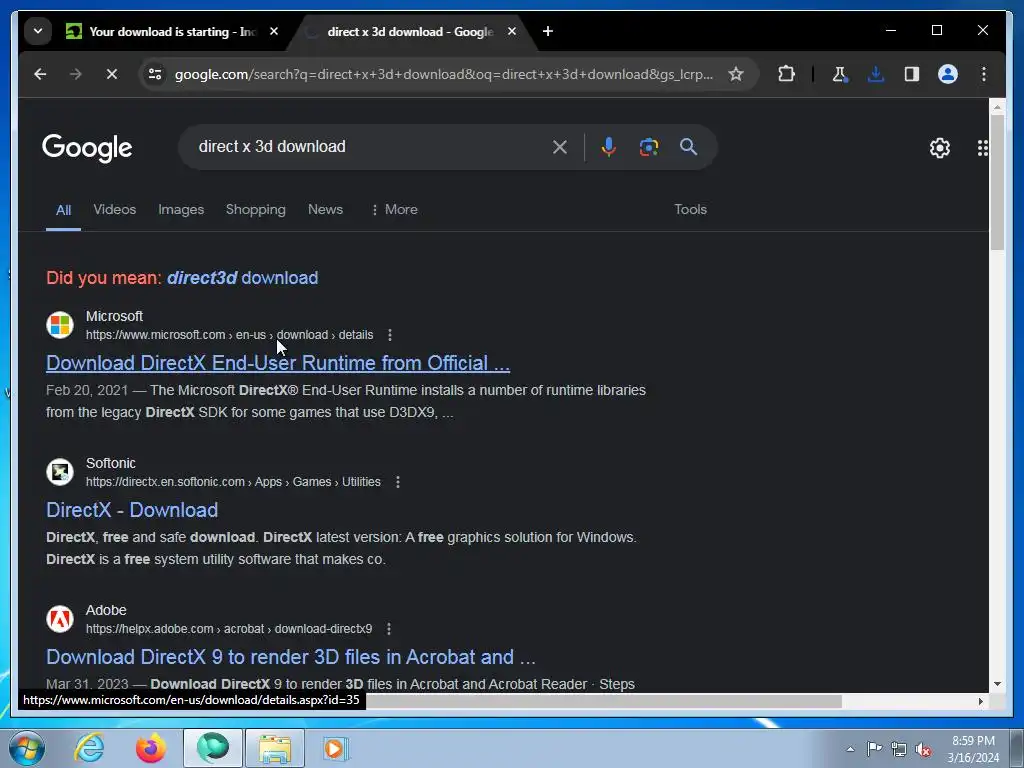Launch Internet Explorer from taskbar
This screenshot has height=768, width=1024.
pyautogui.click(x=89, y=748)
